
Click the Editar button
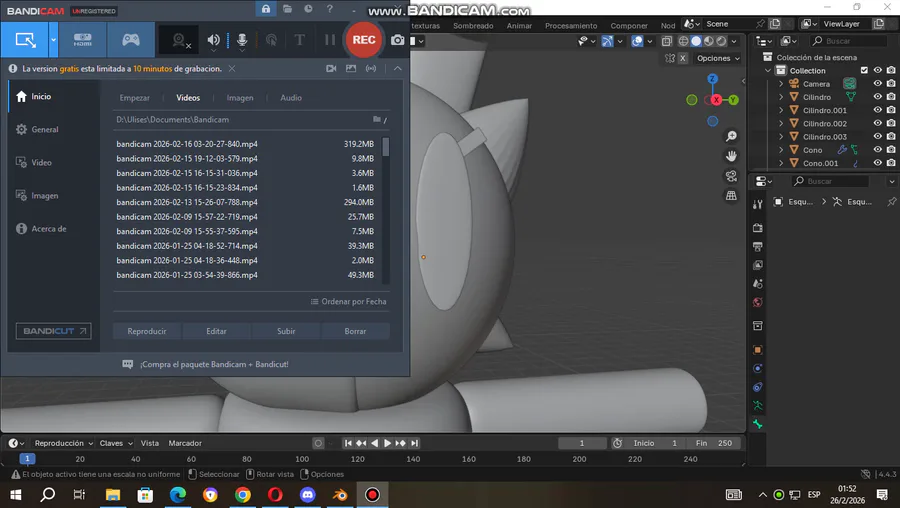(x=216, y=331)
